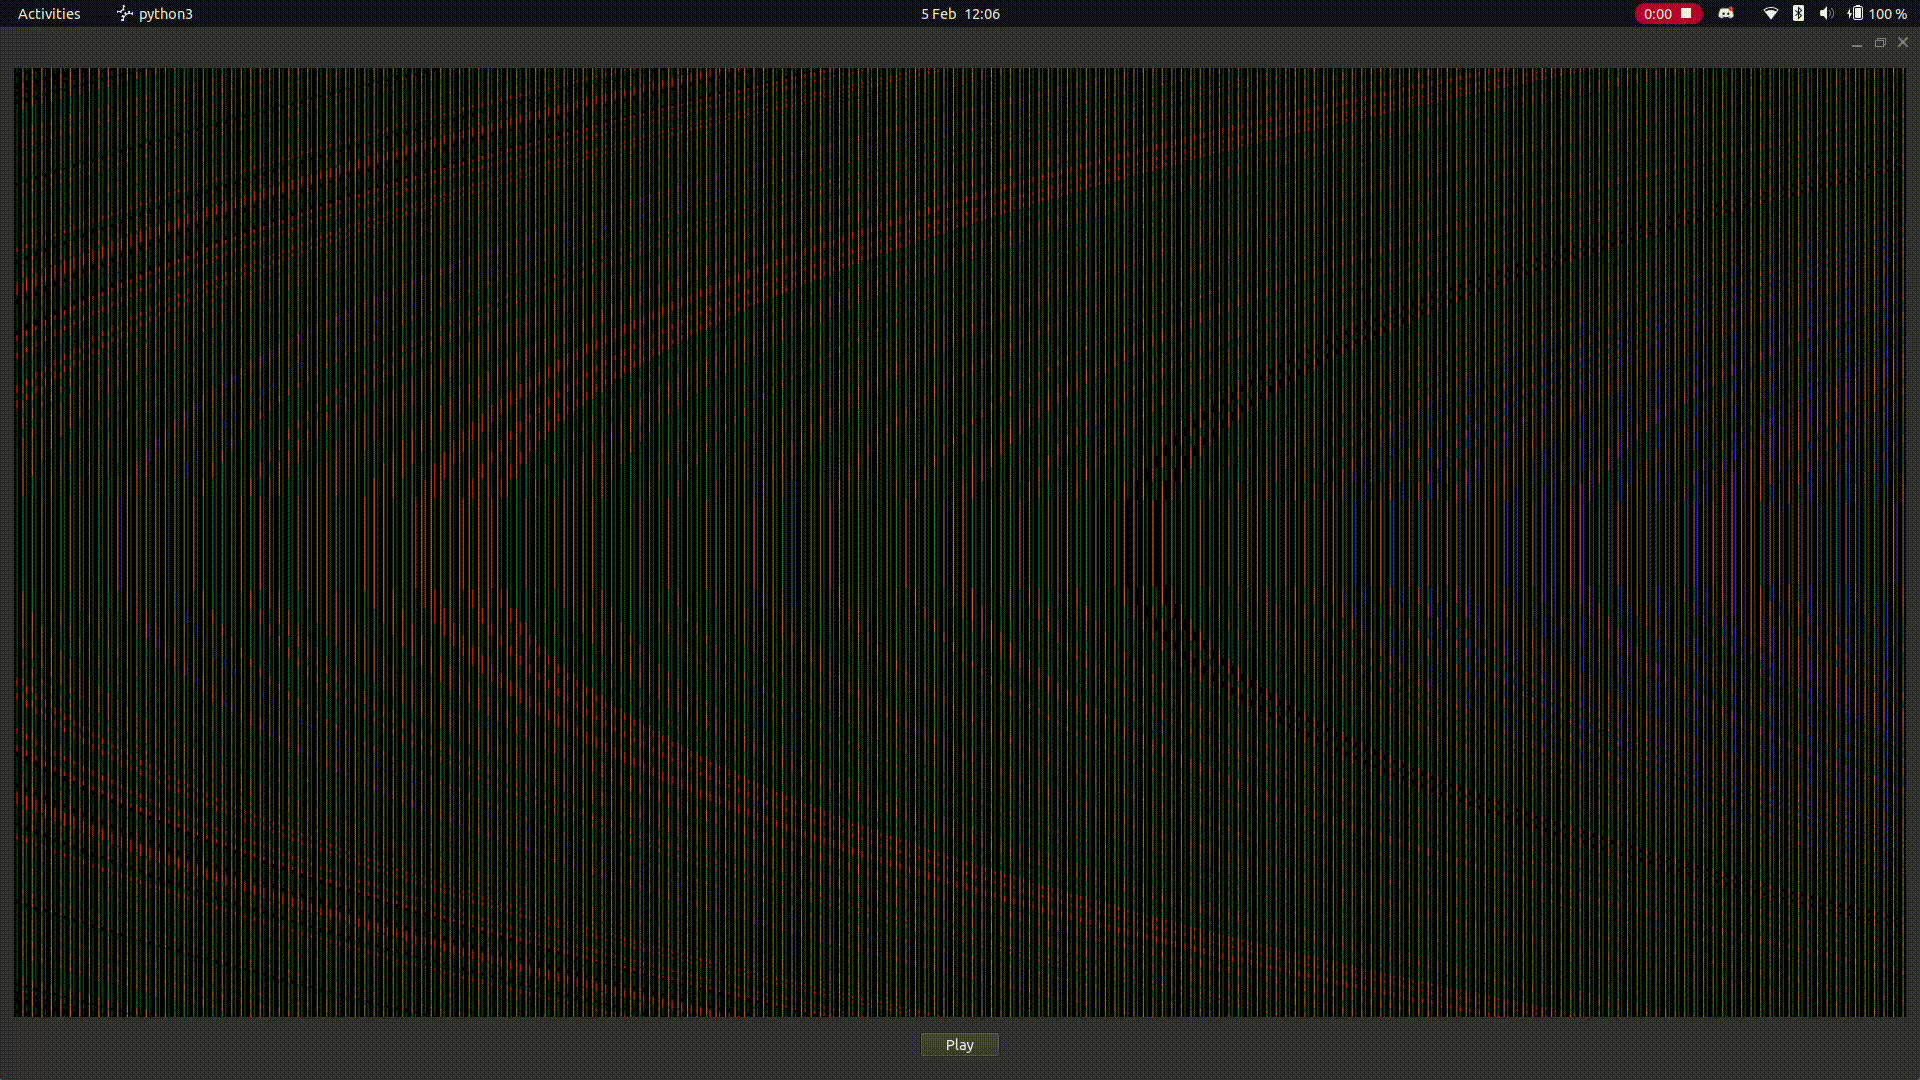Close the python3 player window
The height and width of the screenshot is (1080, 1920).
point(1903,43)
